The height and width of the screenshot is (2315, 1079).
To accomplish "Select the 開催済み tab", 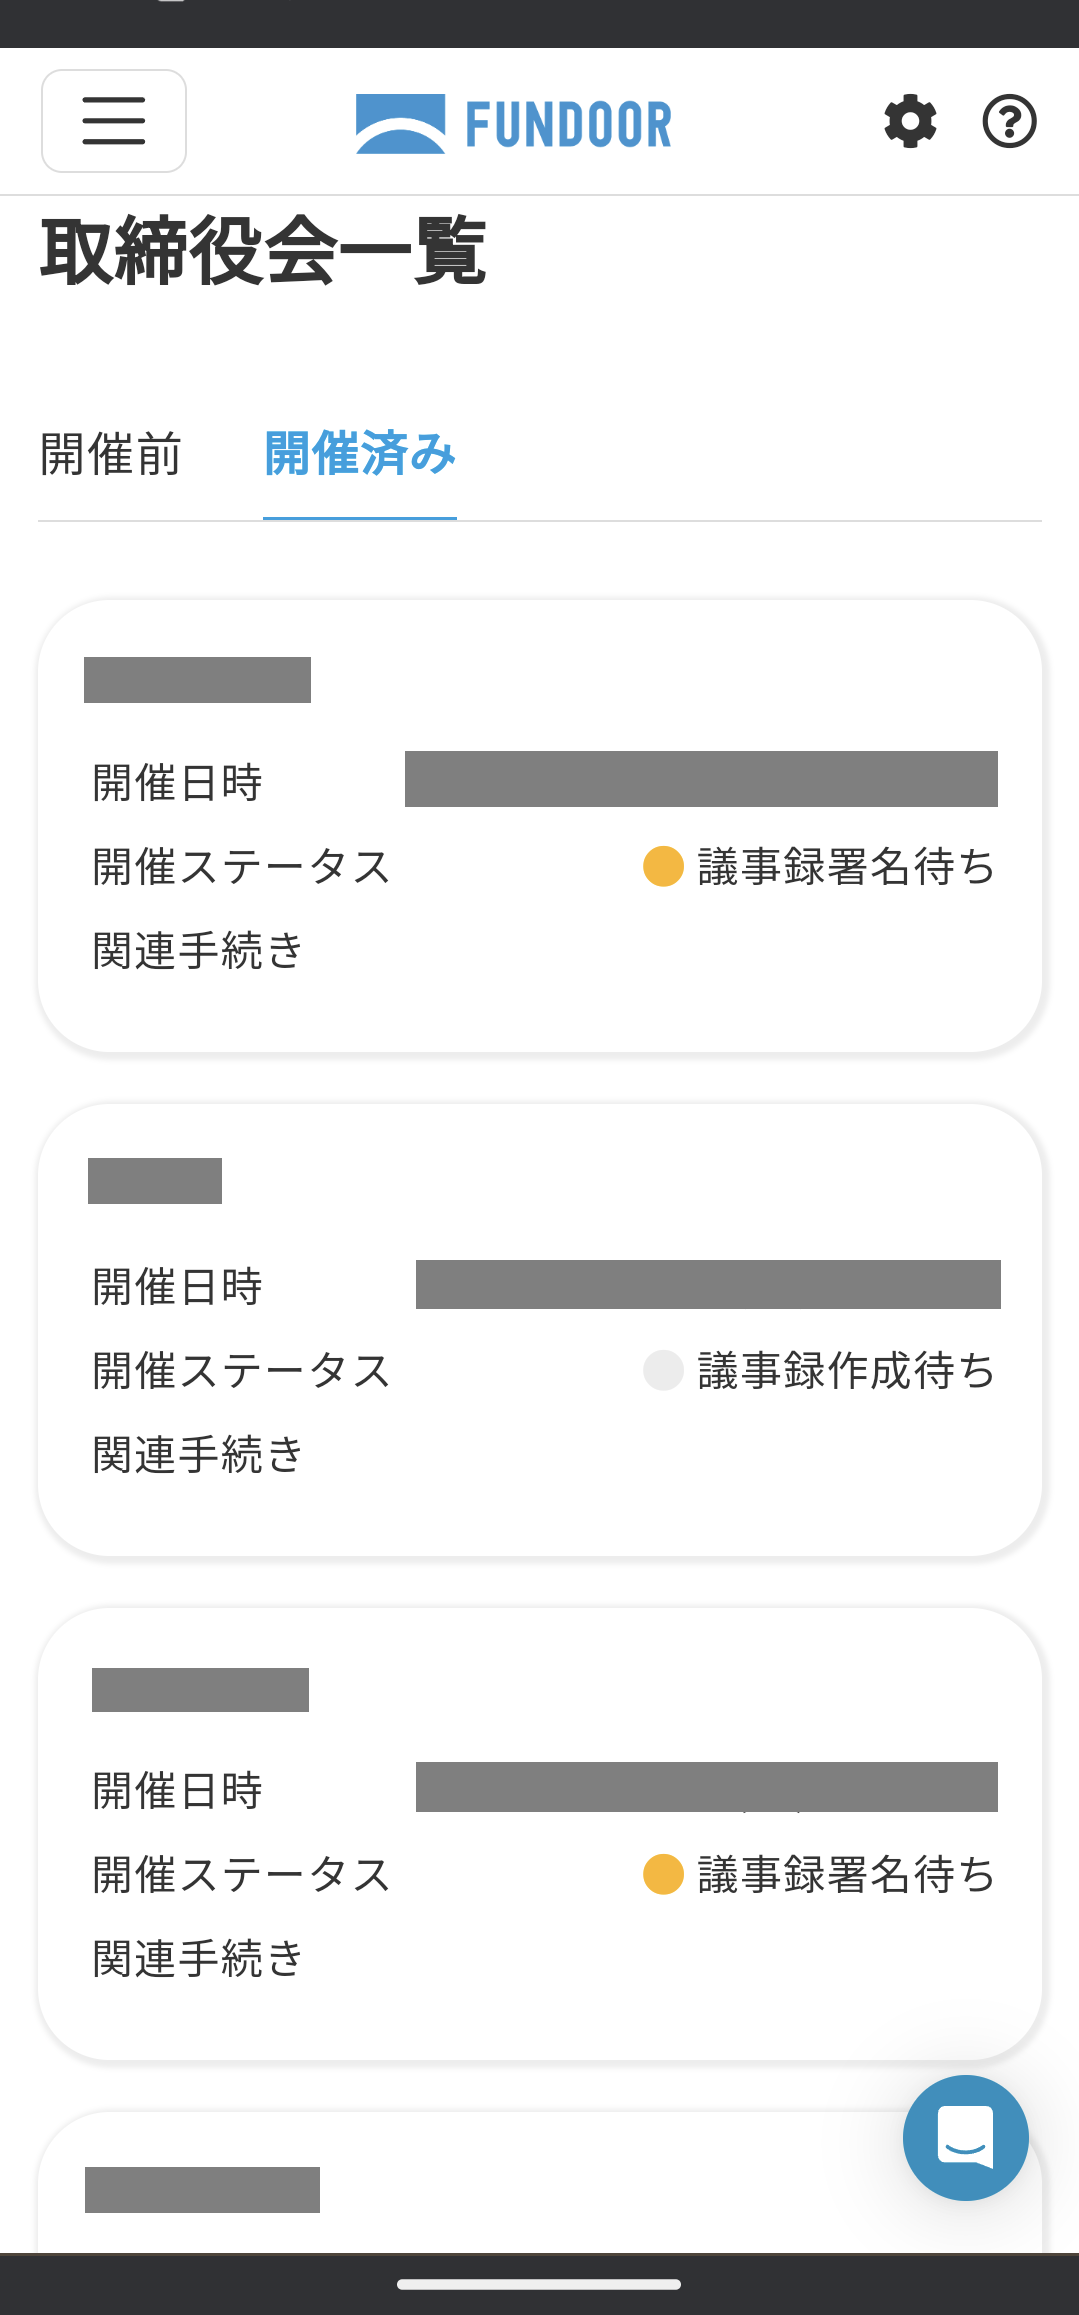I will pyautogui.click(x=360, y=454).
